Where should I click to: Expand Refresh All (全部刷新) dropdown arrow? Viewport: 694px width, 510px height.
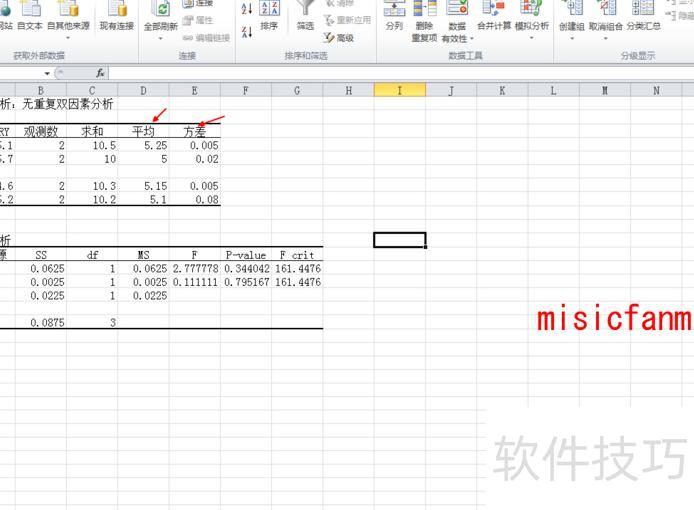161,39
